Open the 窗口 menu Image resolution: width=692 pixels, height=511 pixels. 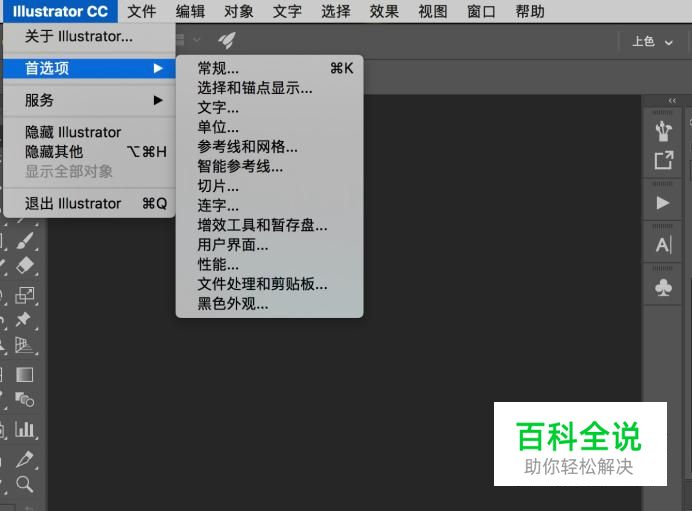click(481, 11)
